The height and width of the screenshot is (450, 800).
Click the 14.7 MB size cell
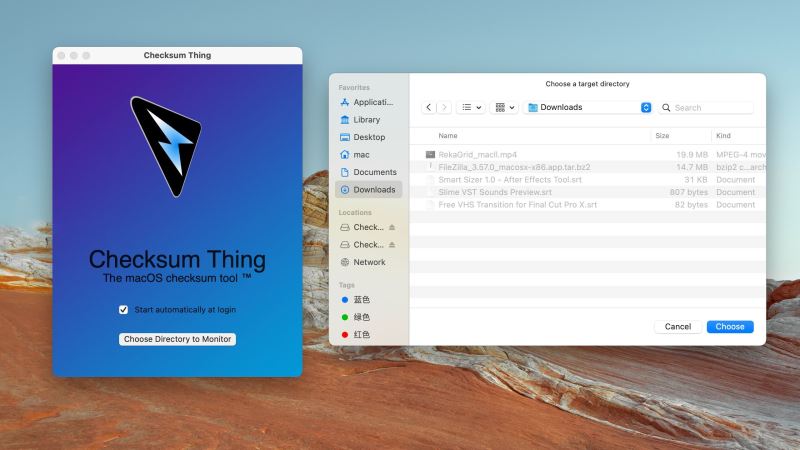pos(692,167)
